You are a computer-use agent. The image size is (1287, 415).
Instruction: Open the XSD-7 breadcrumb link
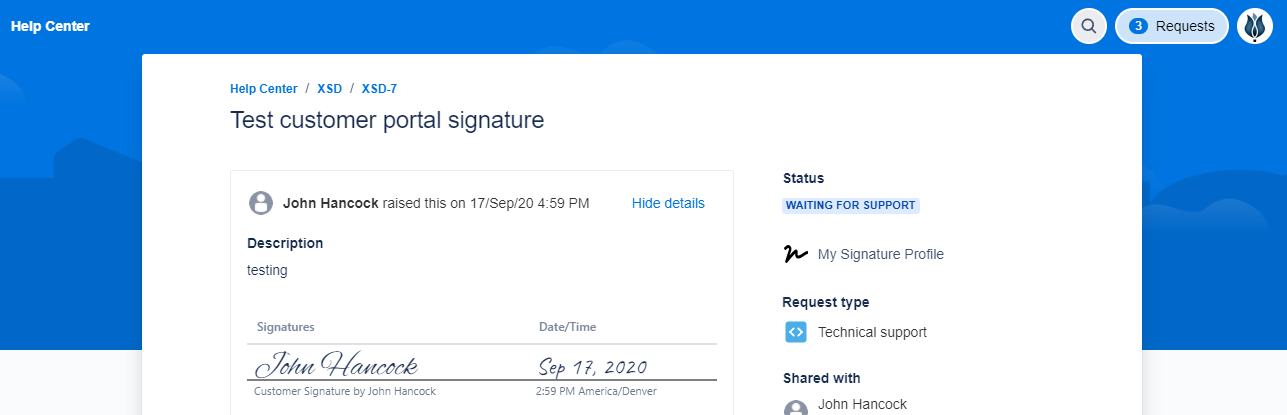click(x=379, y=89)
